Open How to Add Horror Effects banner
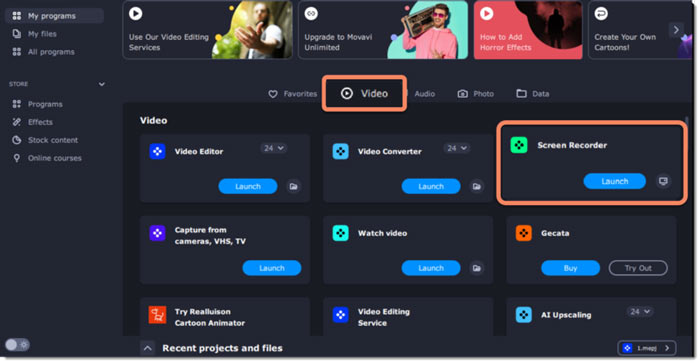The image size is (700, 363). click(528, 30)
